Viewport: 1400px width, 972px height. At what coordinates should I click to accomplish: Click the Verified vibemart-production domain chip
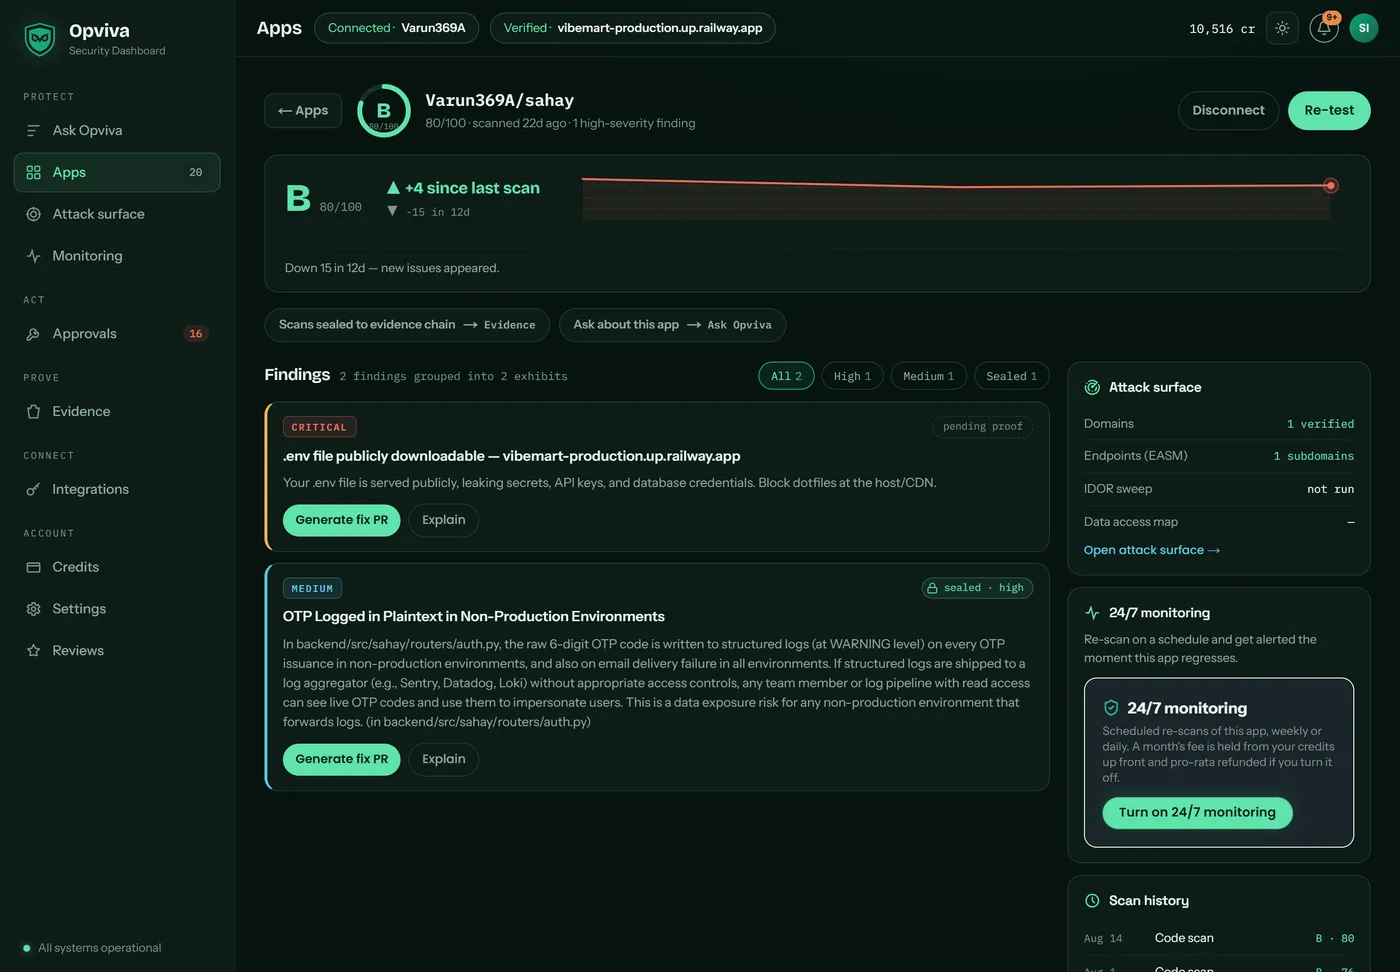coord(632,28)
